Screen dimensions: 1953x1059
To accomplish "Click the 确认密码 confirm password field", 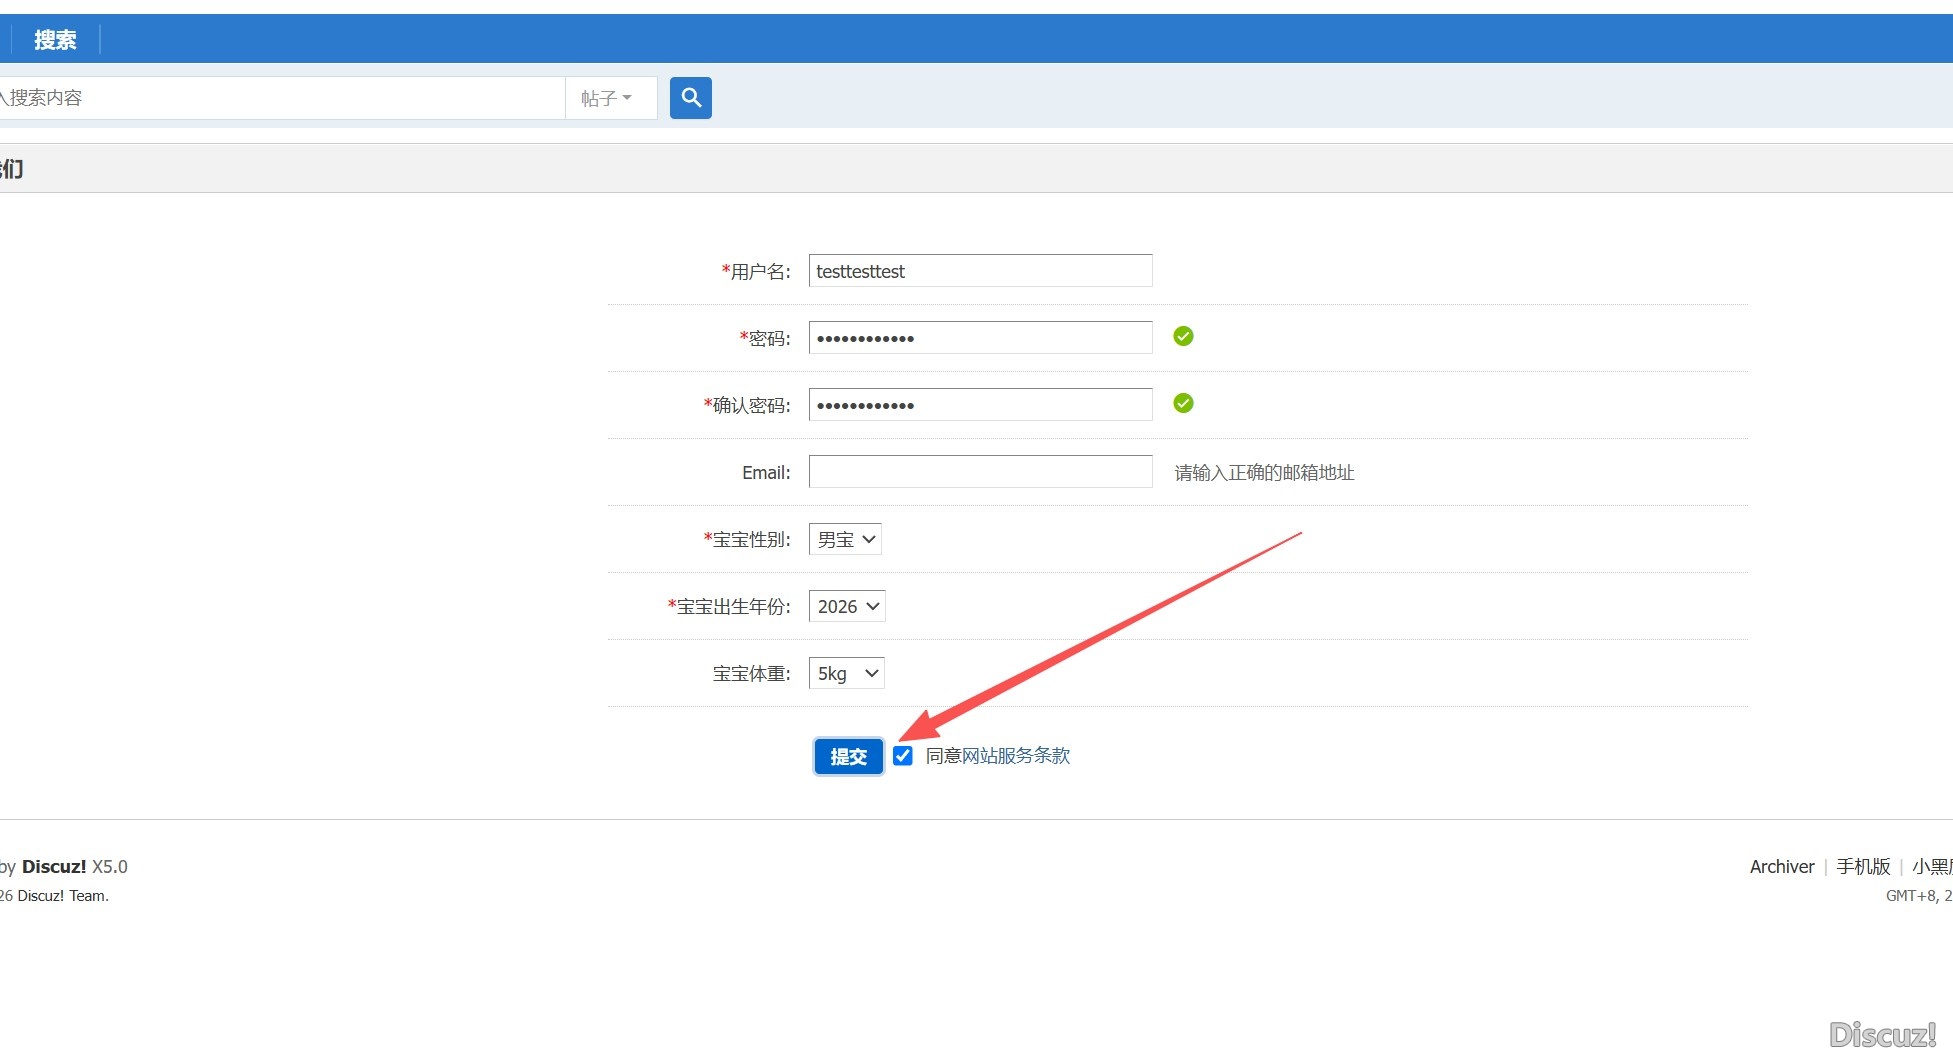I will (x=980, y=405).
